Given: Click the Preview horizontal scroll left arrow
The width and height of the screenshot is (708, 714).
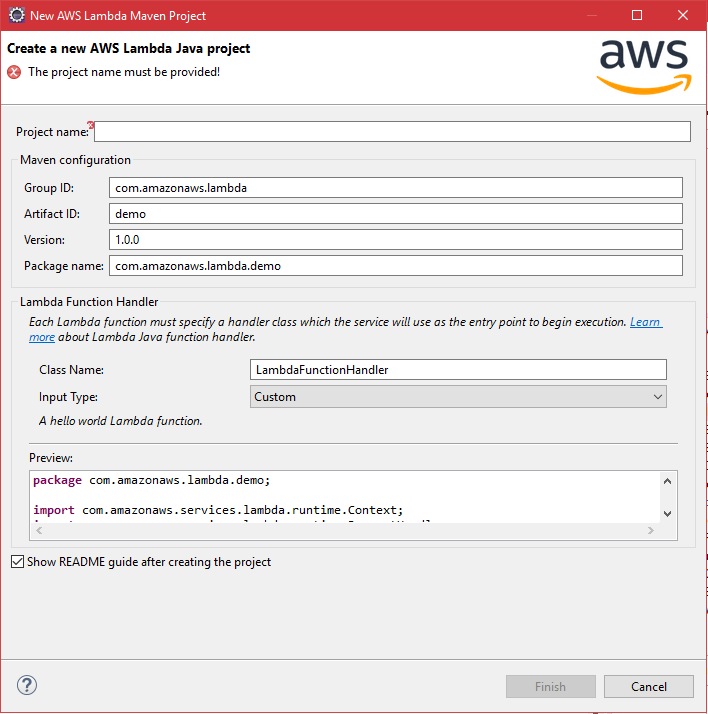Looking at the screenshot, I should pos(39,530).
